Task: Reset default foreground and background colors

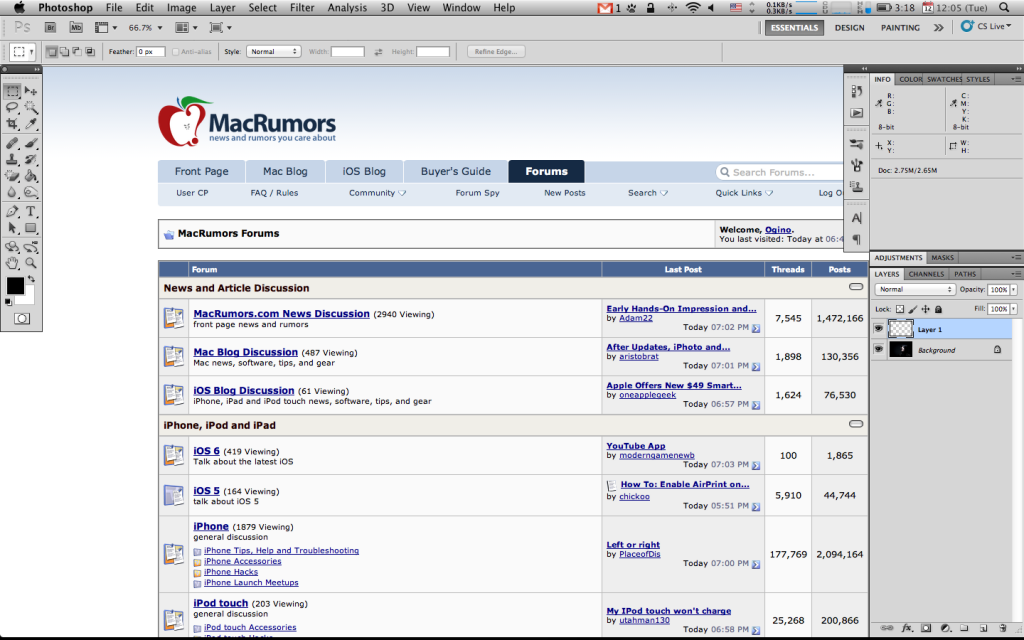Action: (8, 302)
